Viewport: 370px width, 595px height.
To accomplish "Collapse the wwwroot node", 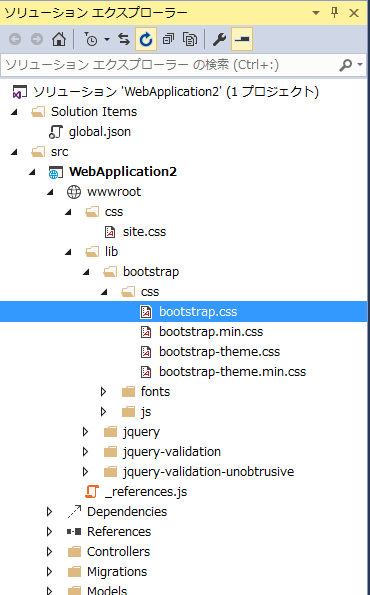I will tap(50, 192).
